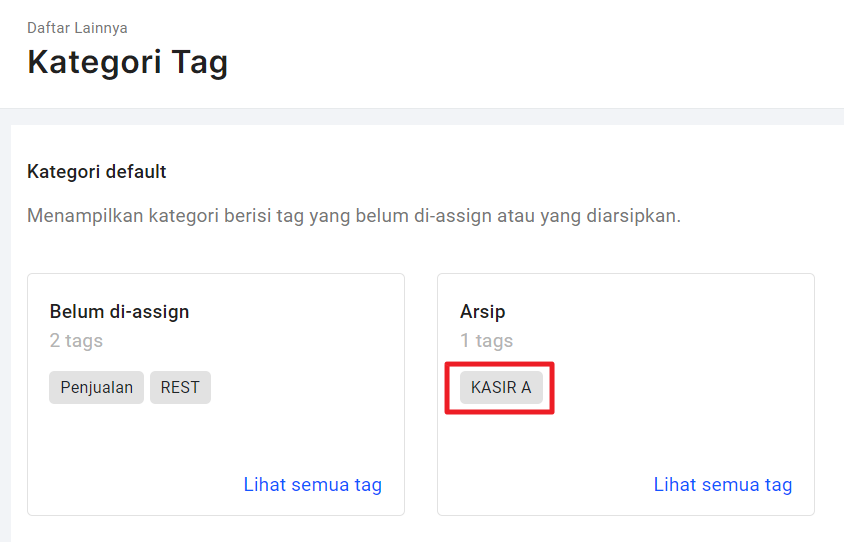Click the Belum di-assign card title

[119, 312]
